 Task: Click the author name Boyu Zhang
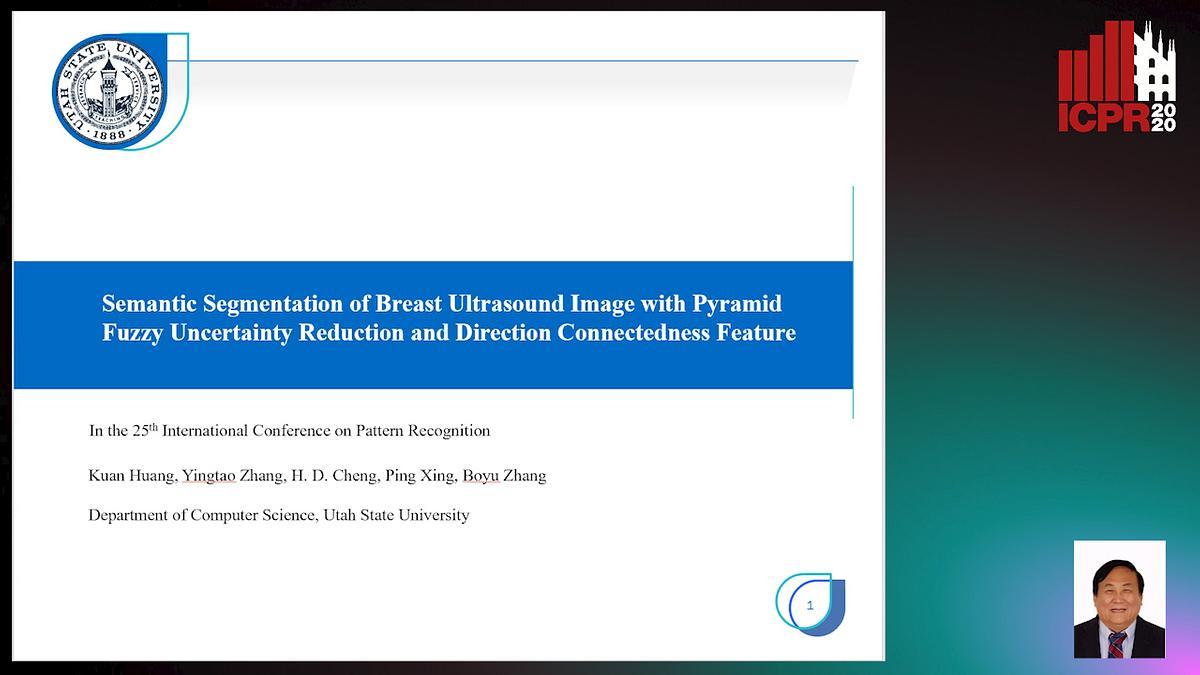506,476
